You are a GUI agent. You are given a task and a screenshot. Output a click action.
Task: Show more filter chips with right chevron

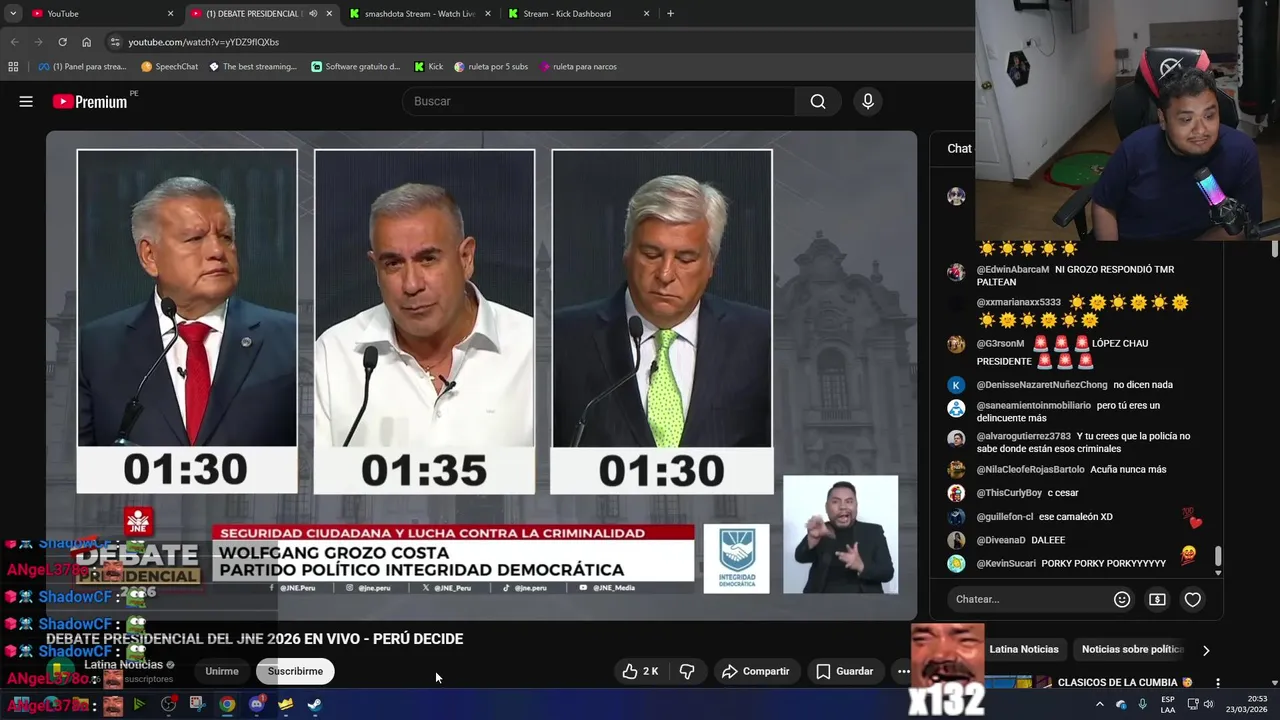point(1206,650)
